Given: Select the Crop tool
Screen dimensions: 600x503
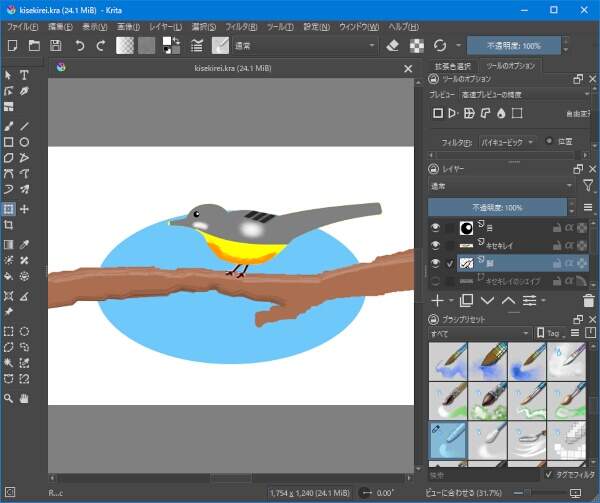Looking at the screenshot, I should (x=8, y=226).
